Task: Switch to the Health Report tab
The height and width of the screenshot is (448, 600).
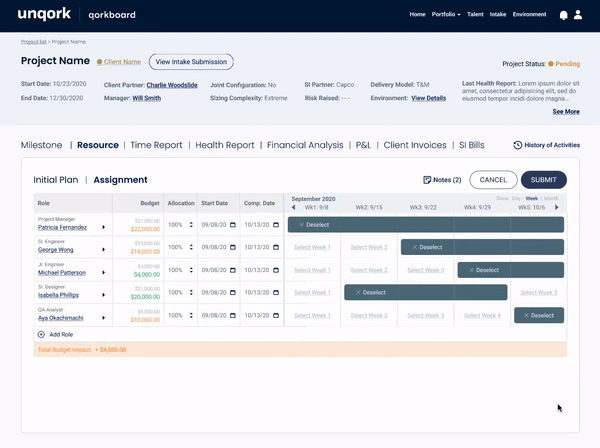Action: 225,145
